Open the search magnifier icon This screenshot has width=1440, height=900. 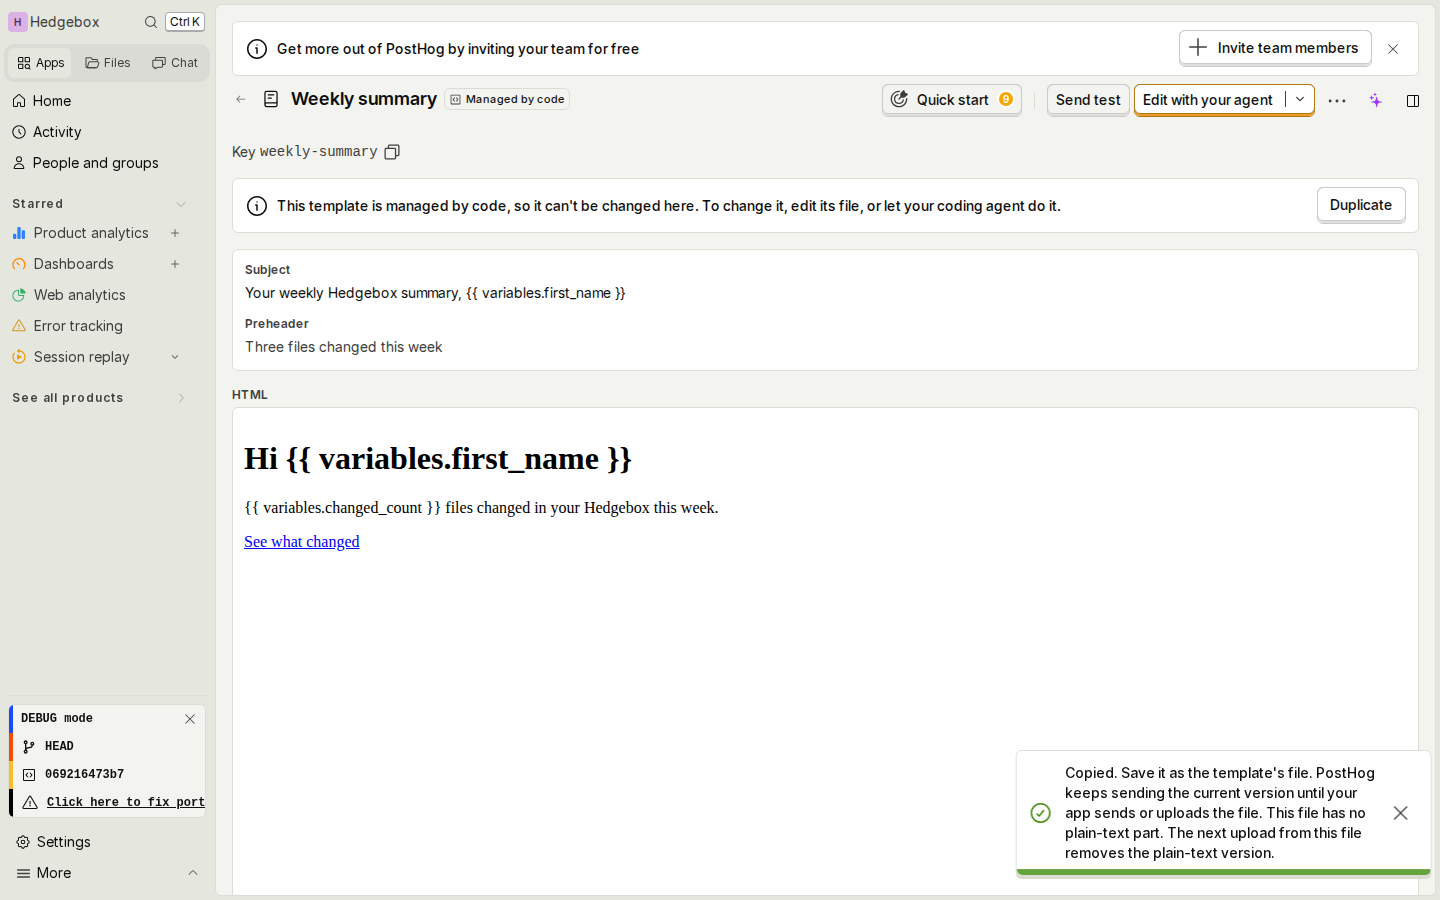(151, 22)
